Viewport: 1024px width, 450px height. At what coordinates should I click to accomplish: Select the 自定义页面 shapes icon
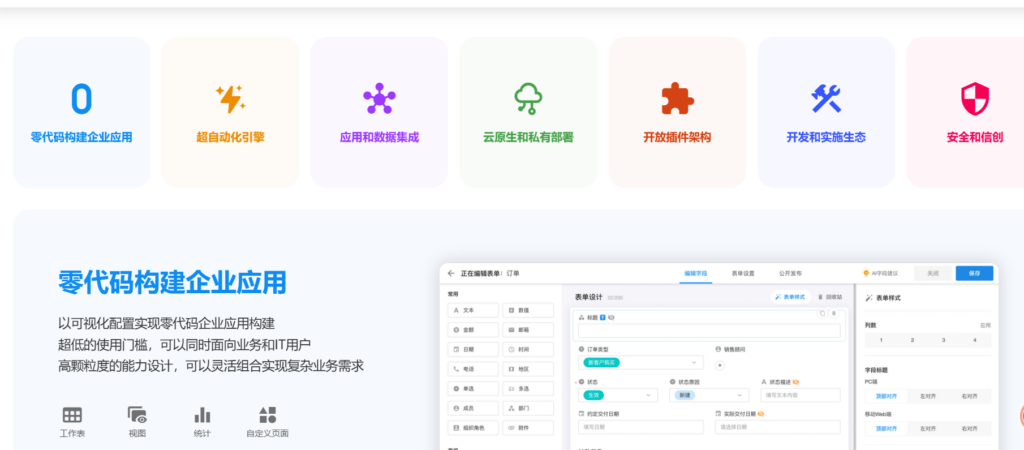tap(267, 415)
